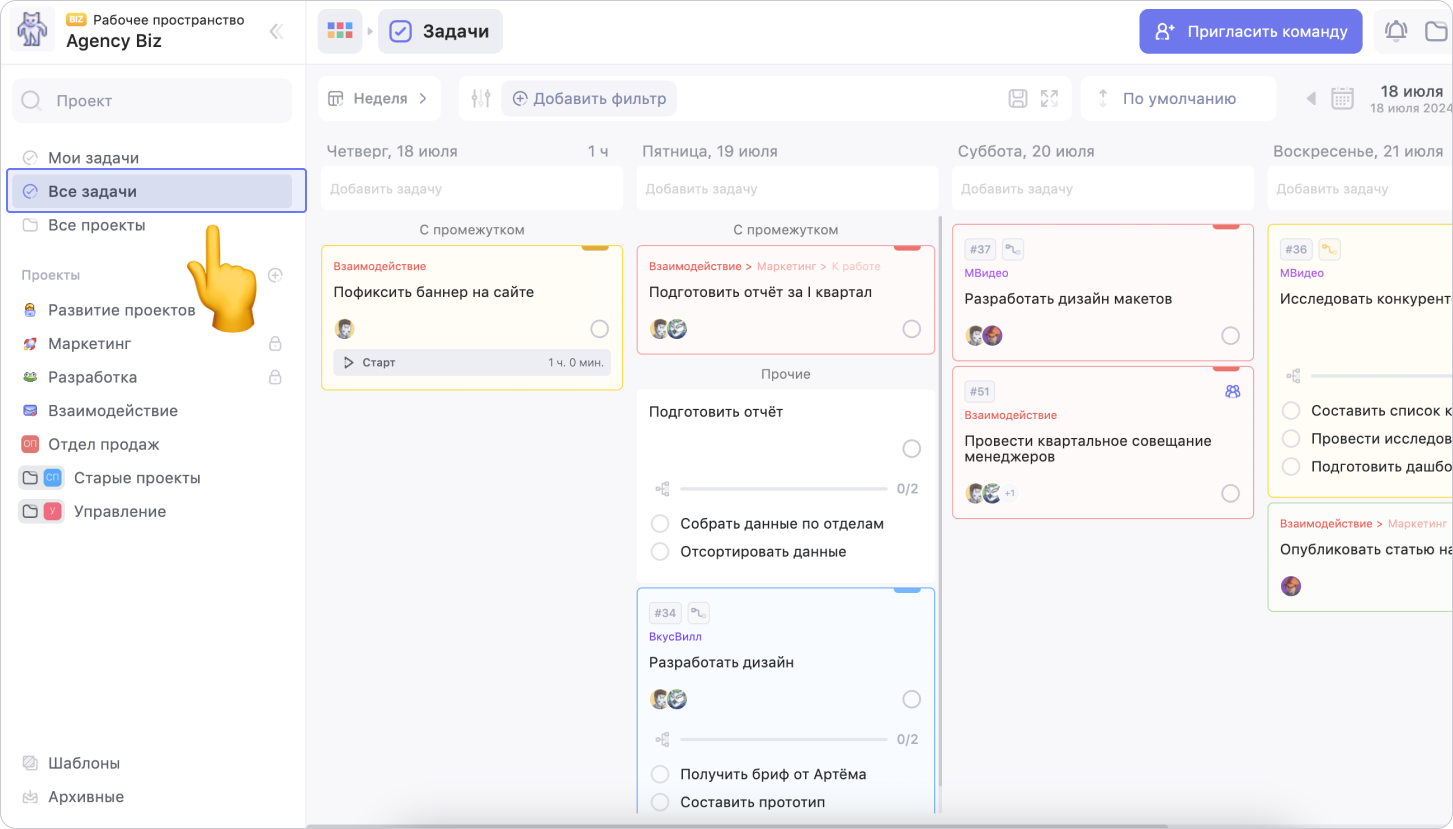Screen dimensions: 1453x829
Task: Tick the 'Получить бриф от Артёма' subtask
Action: click(660, 774)
